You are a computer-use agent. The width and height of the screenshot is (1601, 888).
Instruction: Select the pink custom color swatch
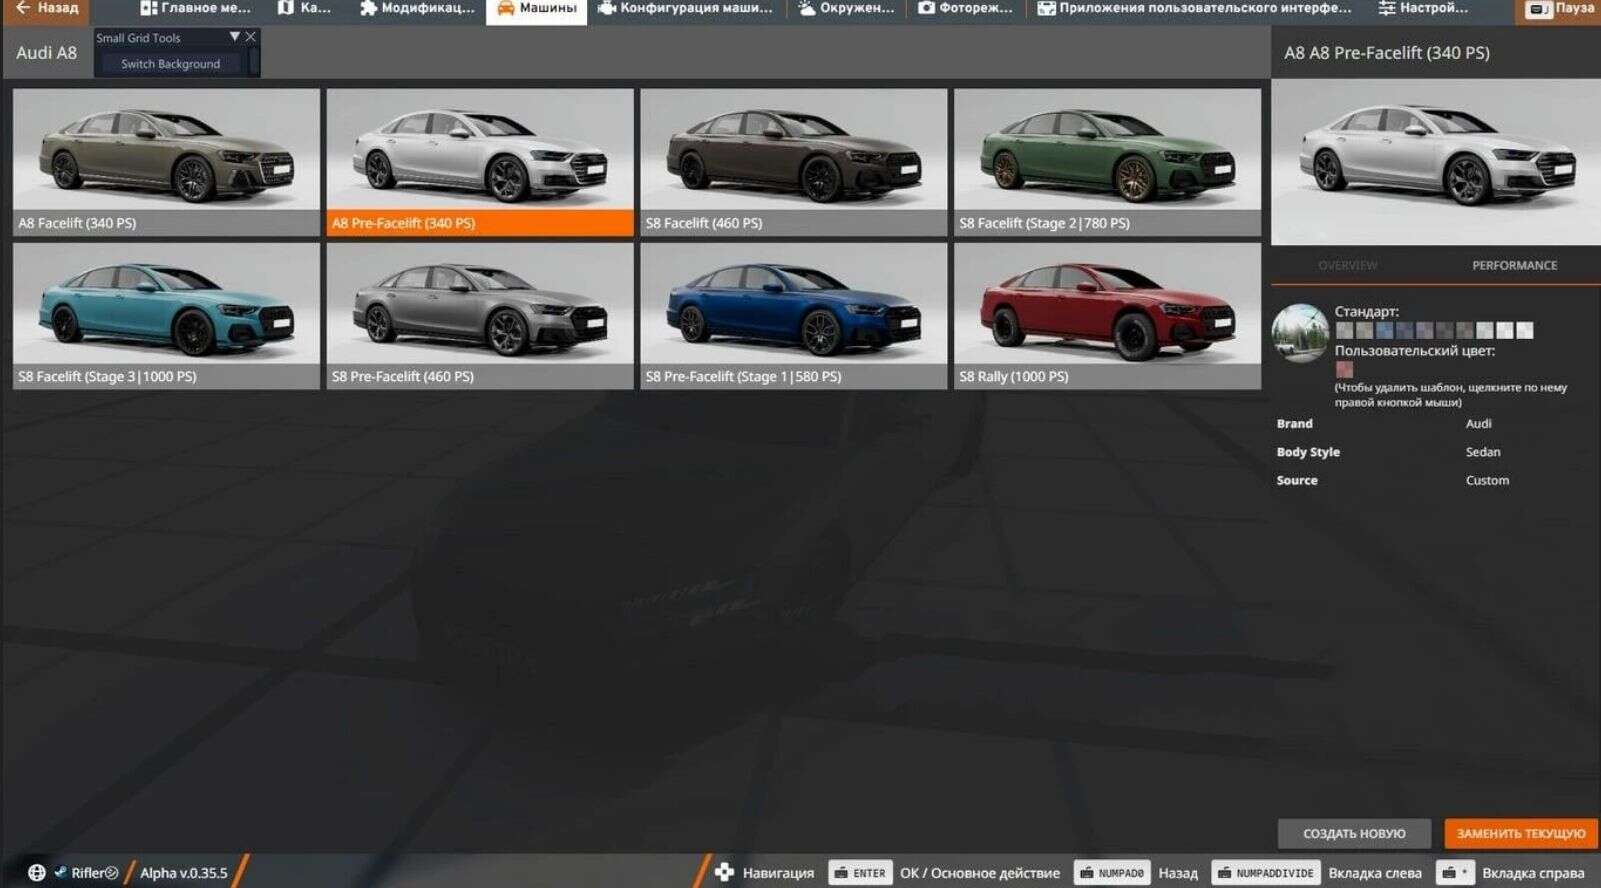tap(1344, 370)
